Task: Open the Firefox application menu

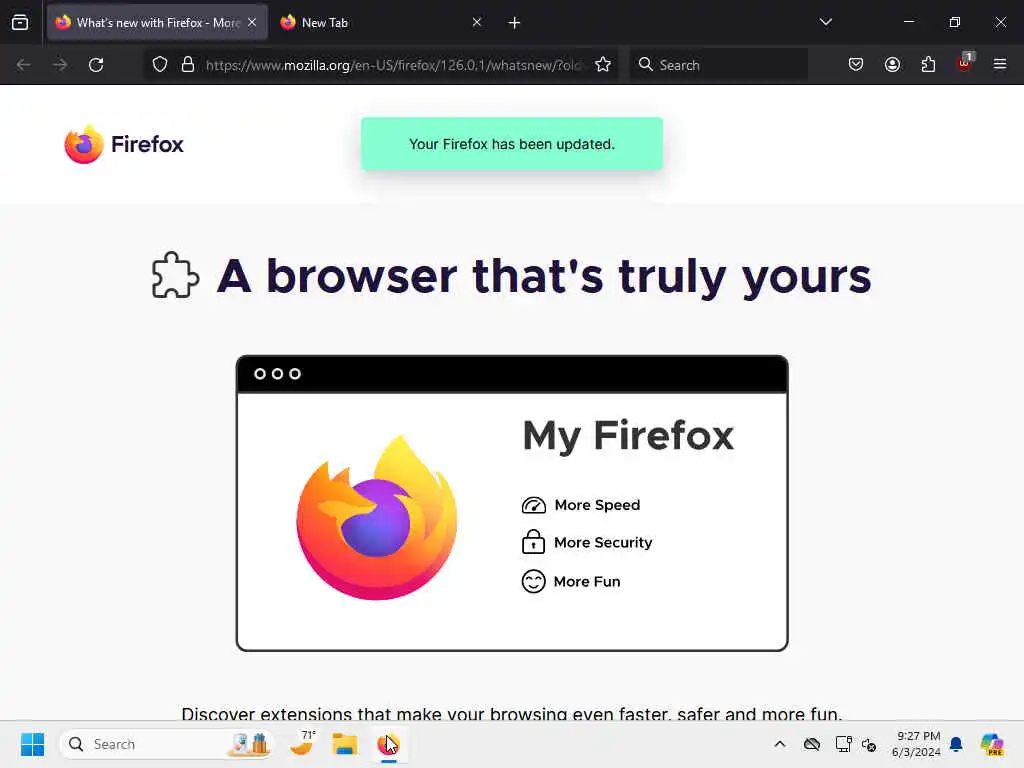Action: click(1000, 65)
